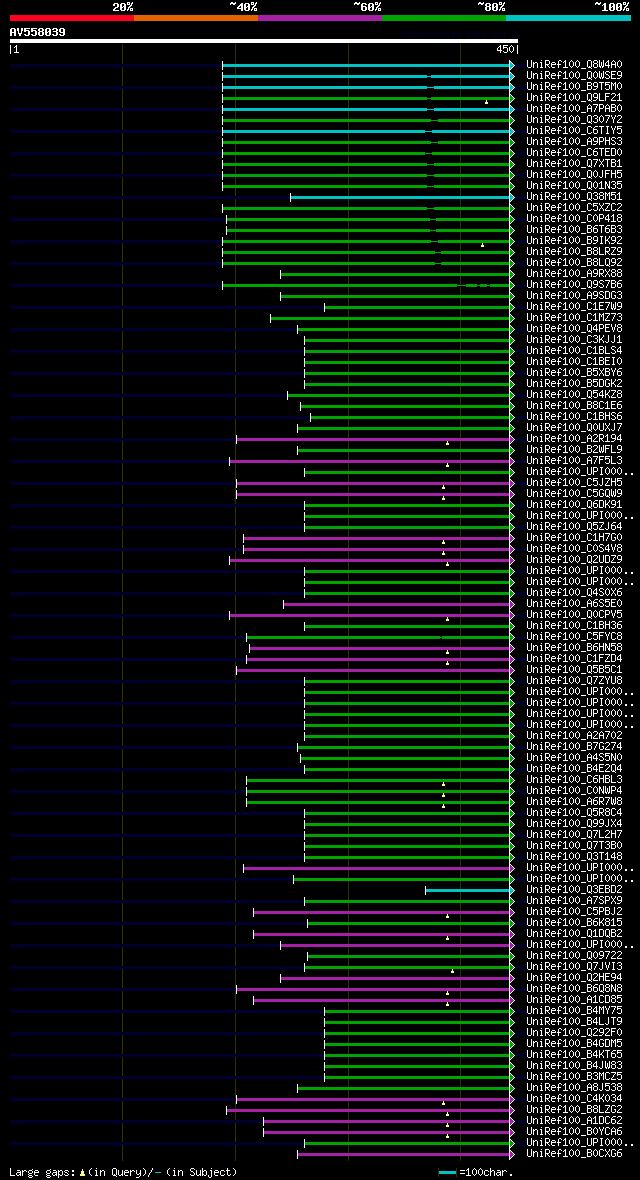Select the UniRef100_Q54KZ8 label
Screen dimensions: 640x1180
[574, 395]
